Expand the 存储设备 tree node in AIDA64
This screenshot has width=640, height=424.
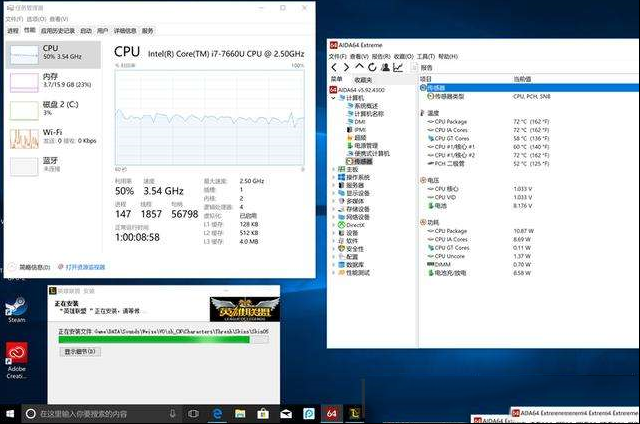click(x=333, y=209)
